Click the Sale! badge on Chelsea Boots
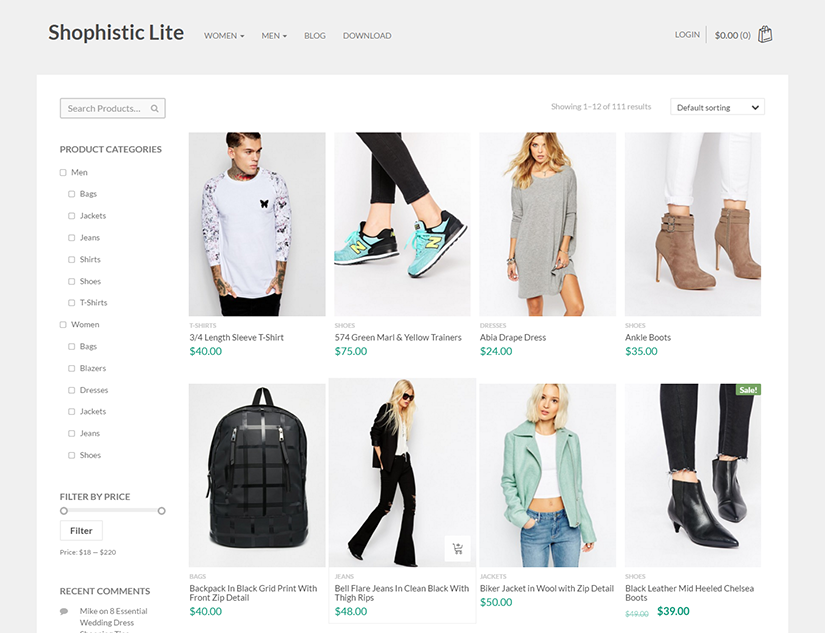The height and width of the screenshot is (633, 825). click(x=748, y=390)
